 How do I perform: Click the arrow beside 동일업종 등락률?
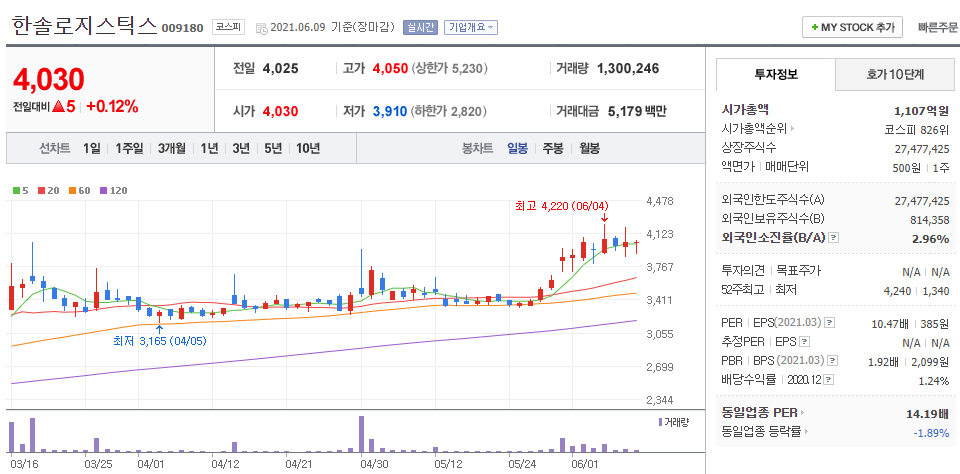[805, 432]
